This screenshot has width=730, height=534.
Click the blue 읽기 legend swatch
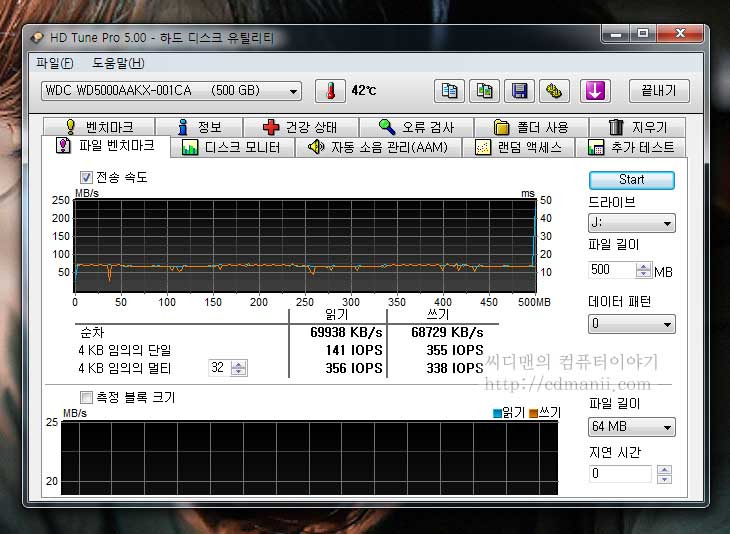[497, 413]
